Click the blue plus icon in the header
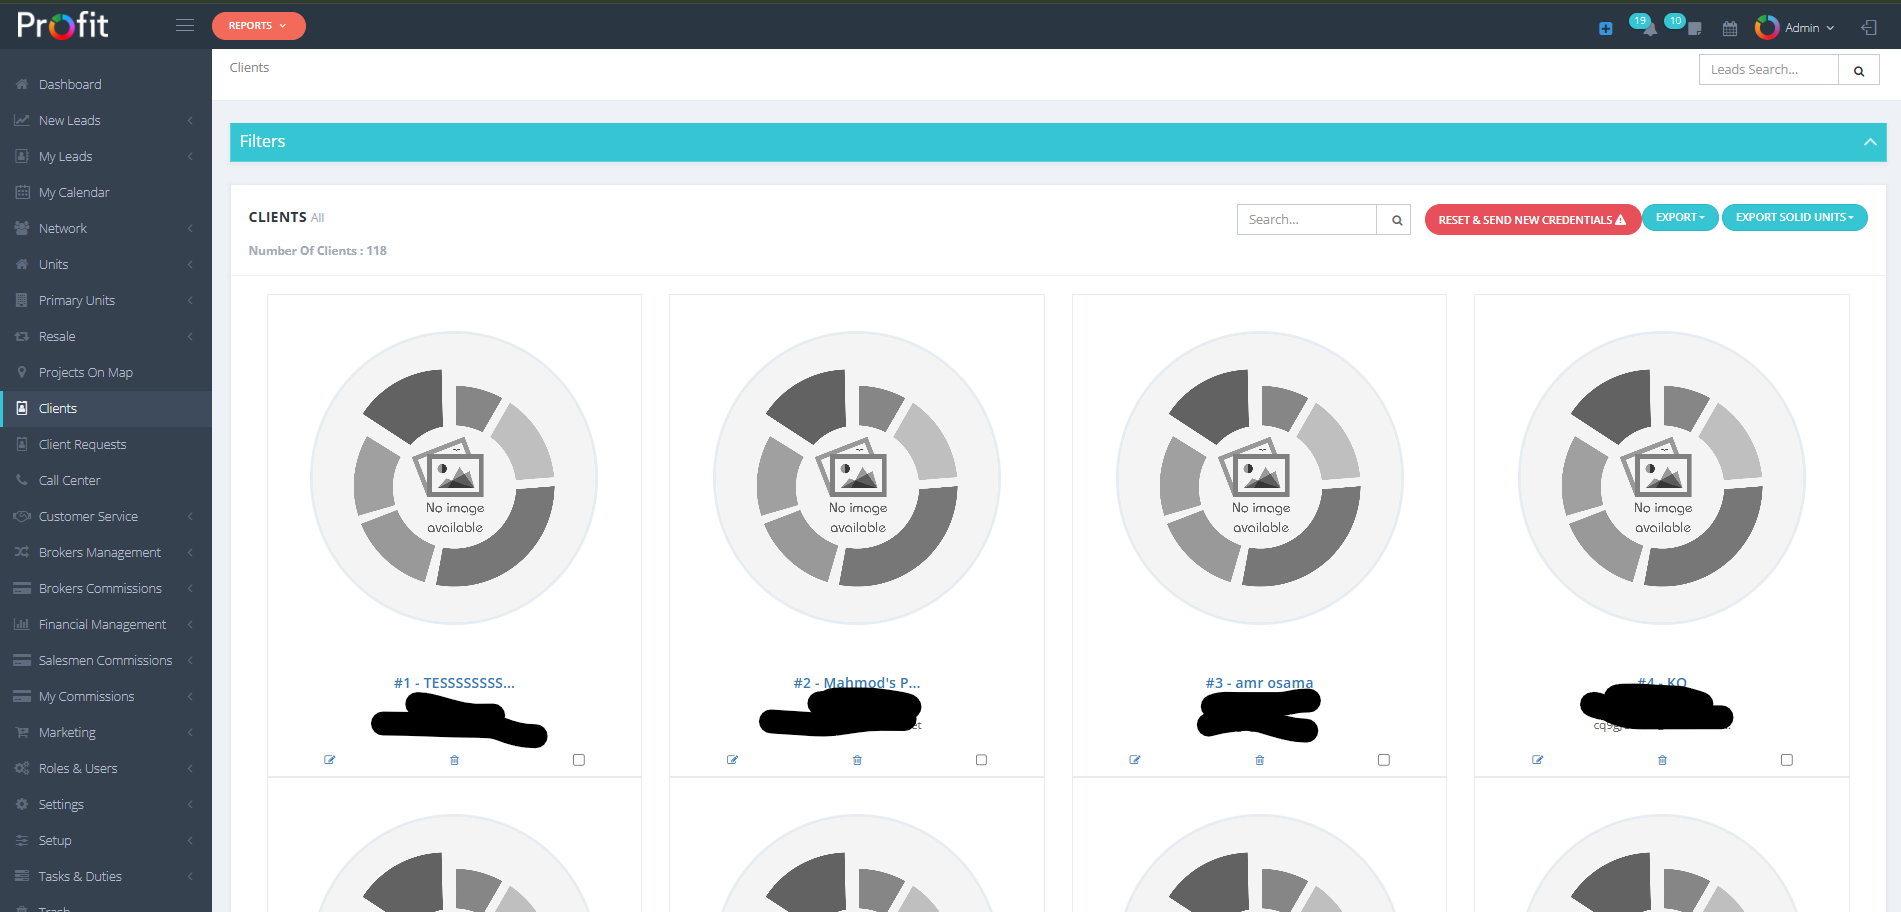Viewport: 1901px width, 912px height. click(x=1605, y=28)
